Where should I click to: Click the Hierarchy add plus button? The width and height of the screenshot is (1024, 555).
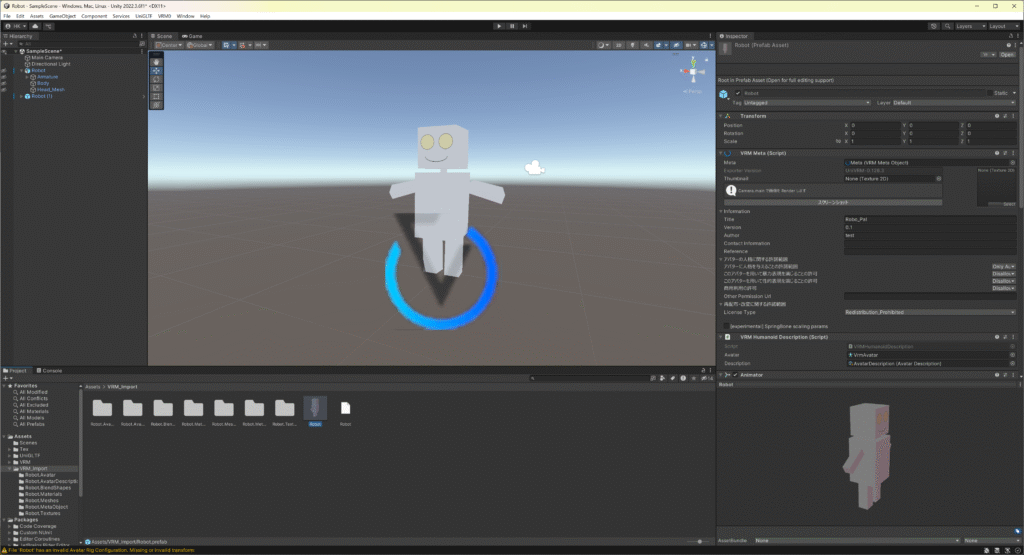[x=7, y=44]
